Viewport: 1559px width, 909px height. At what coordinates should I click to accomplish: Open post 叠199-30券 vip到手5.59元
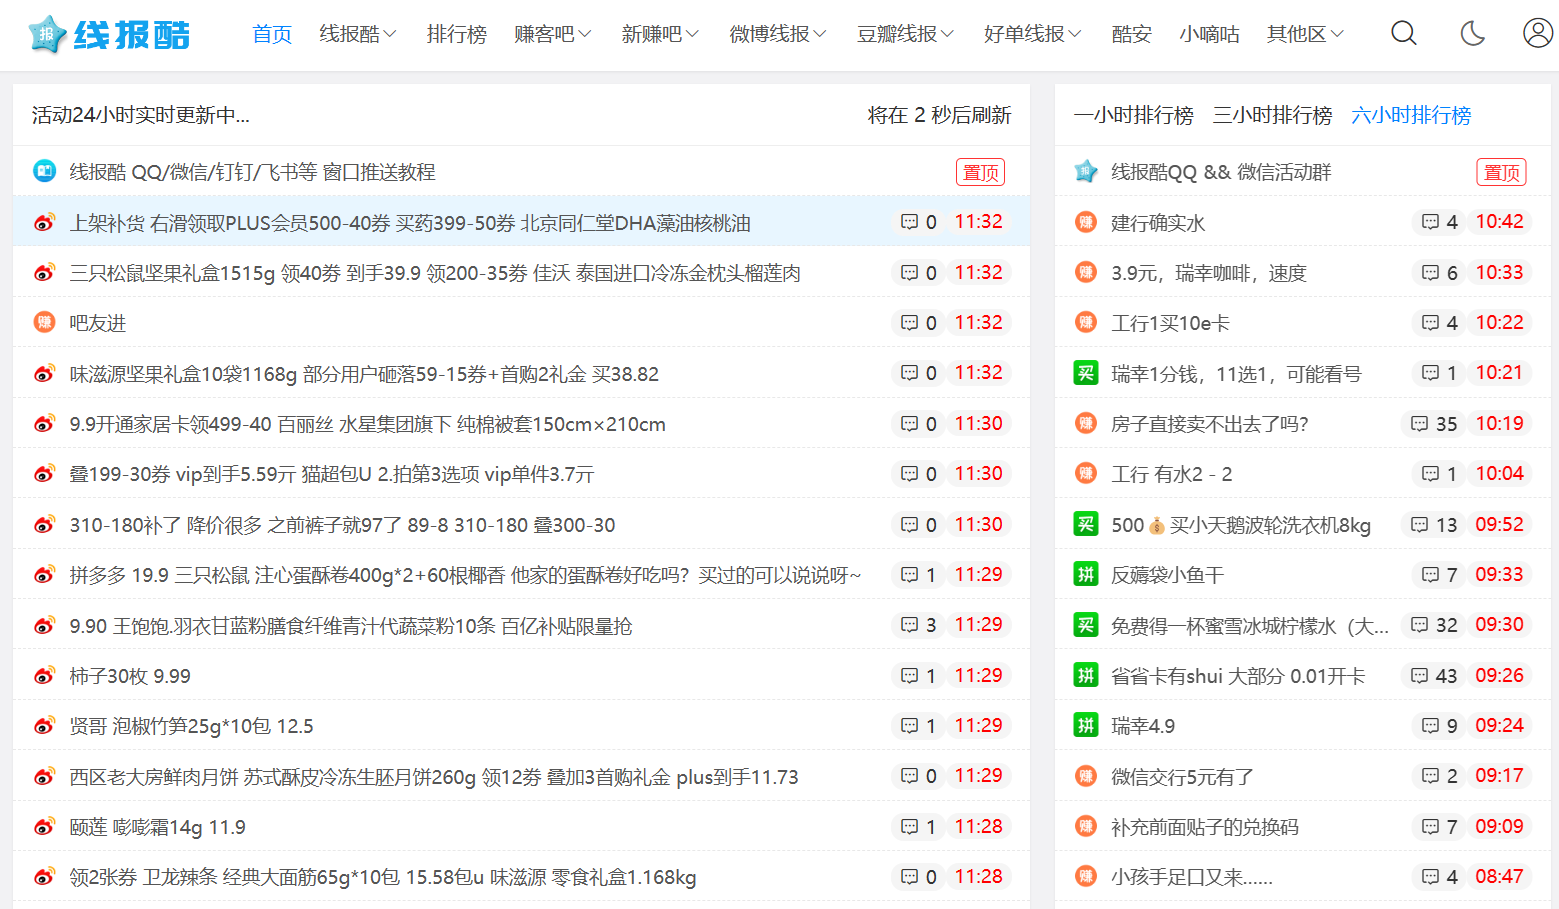pos(331,474)
